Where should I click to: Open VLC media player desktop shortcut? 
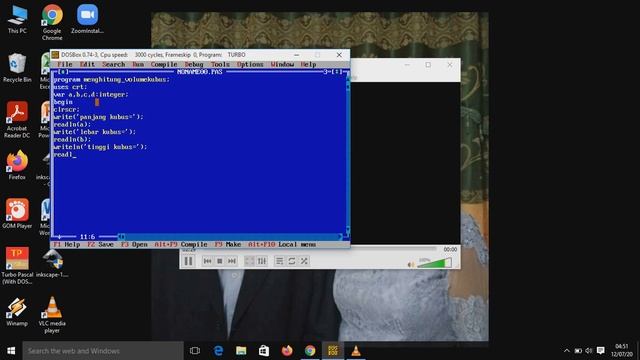[x=52, y=315]
